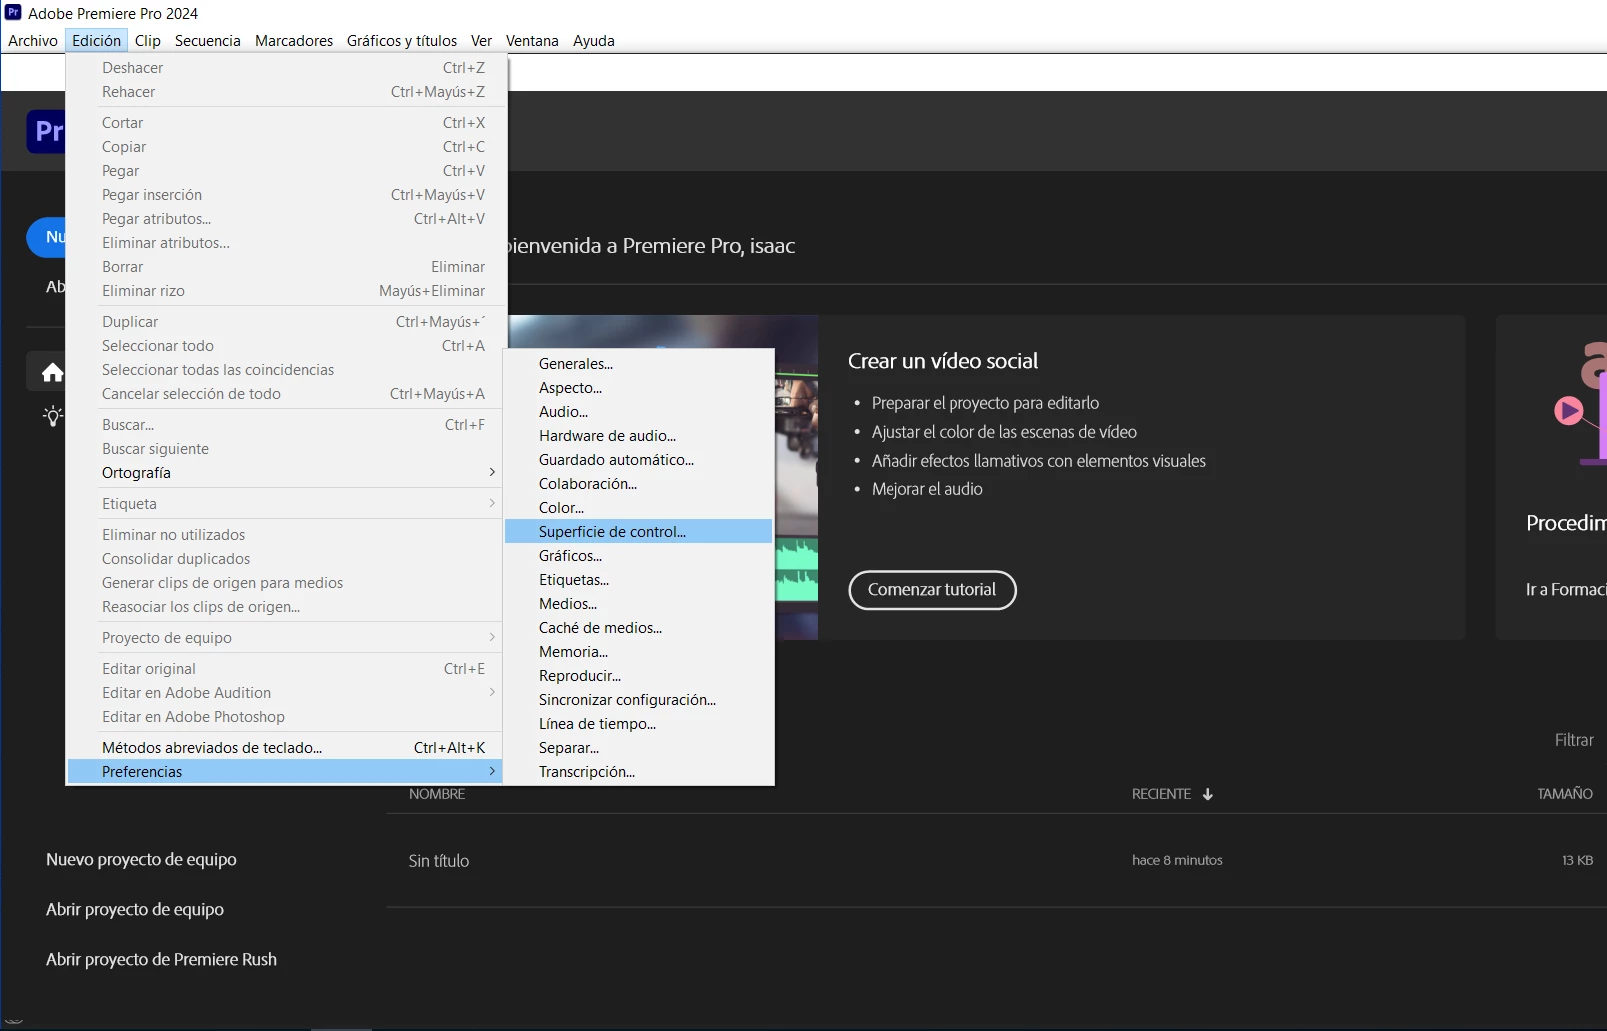Open Hardware de audio preferences

pyautogui.click(x=639, y=436)
